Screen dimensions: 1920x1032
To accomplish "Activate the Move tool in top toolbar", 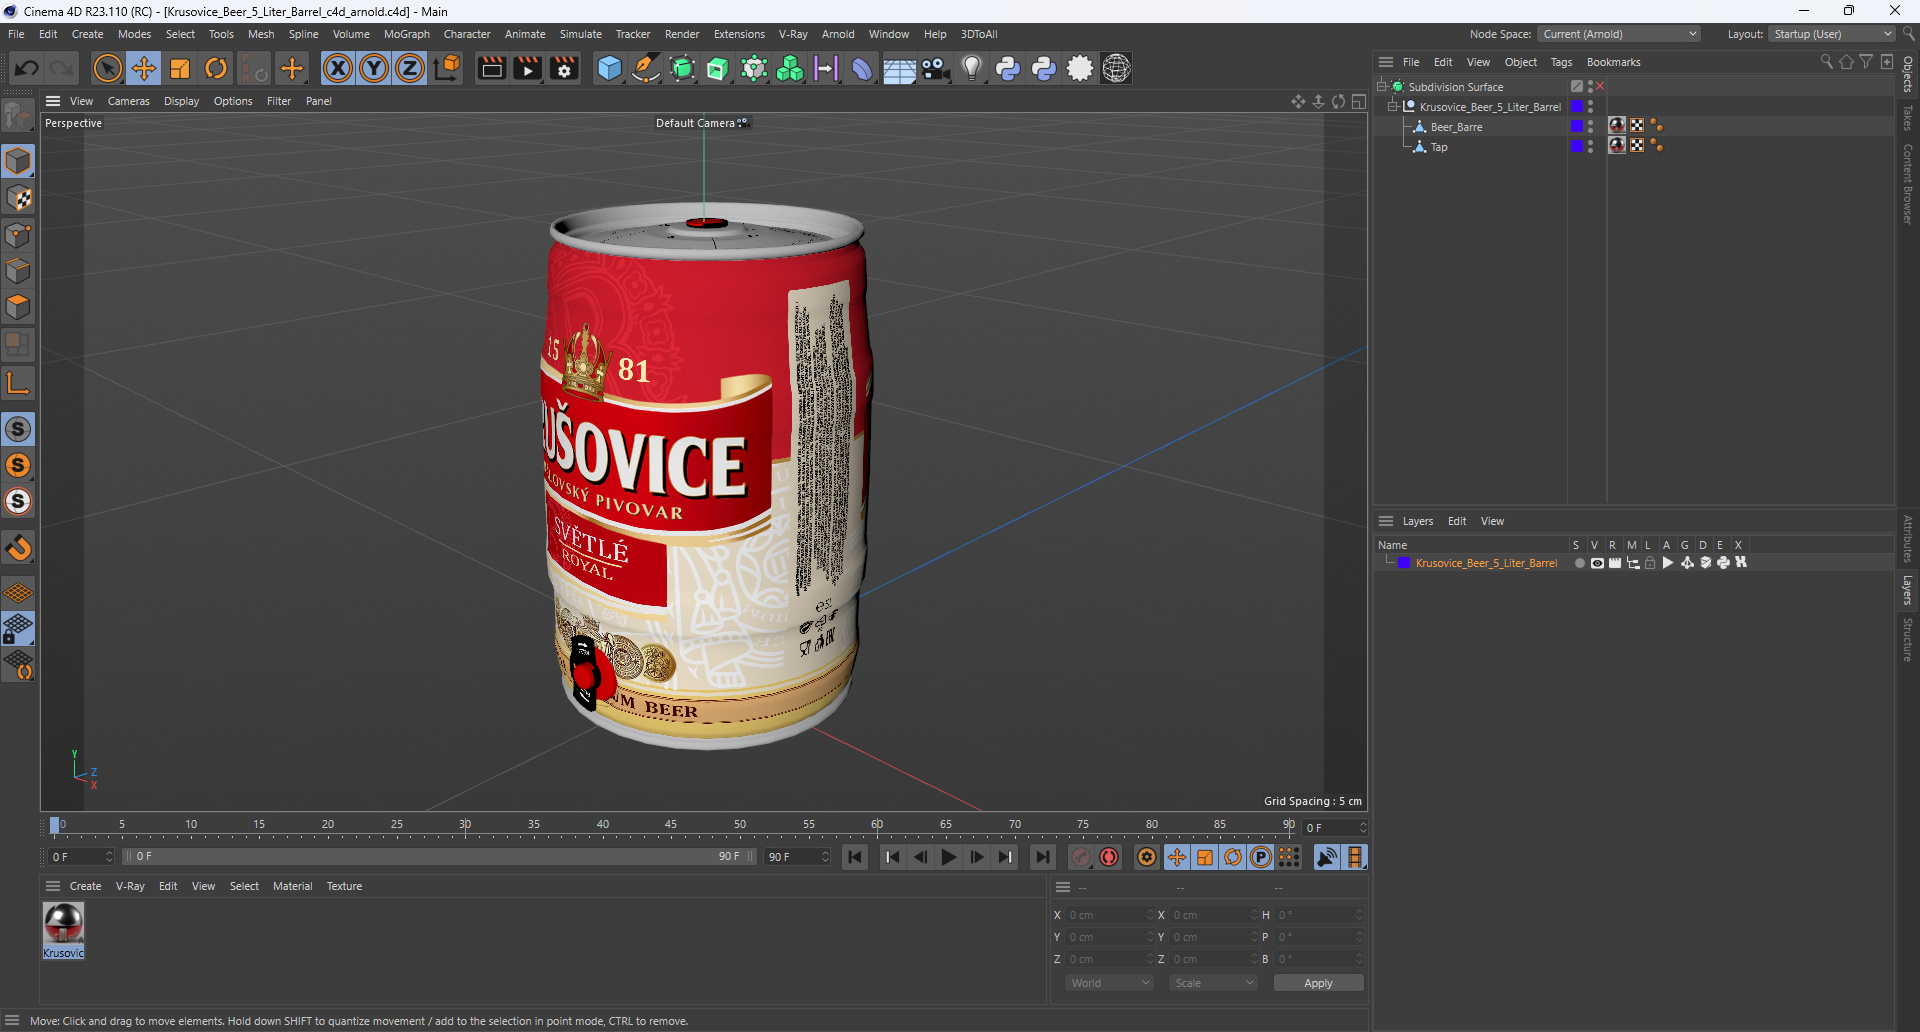I will click(x=143, y=68).
